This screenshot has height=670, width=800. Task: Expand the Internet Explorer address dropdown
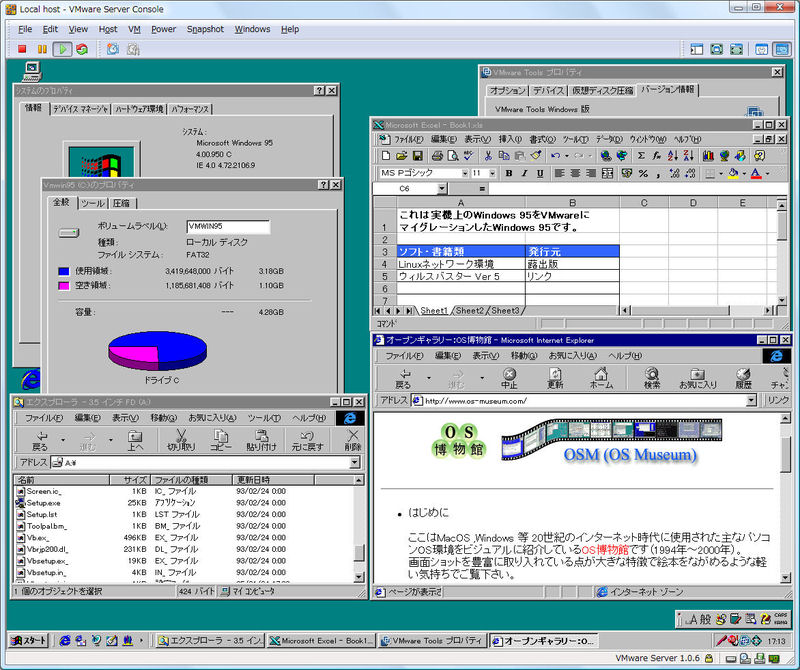pyautogui.click(x=751, y=401)
